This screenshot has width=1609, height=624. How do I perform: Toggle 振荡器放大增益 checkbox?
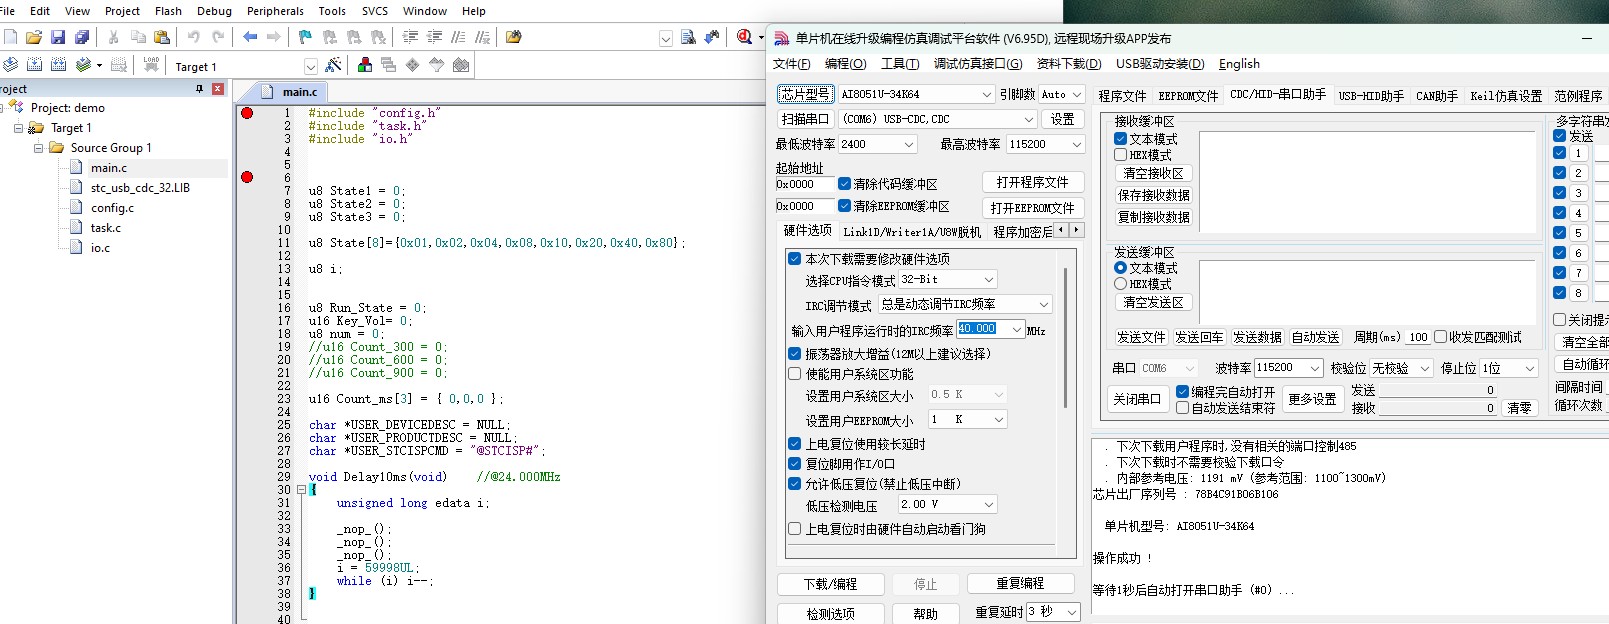click(x=794, y=354)
